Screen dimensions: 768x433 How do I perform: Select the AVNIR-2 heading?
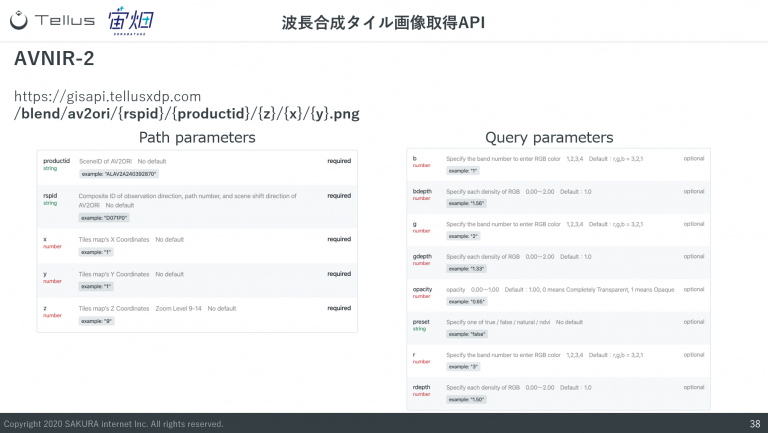[x=54, y=58]
